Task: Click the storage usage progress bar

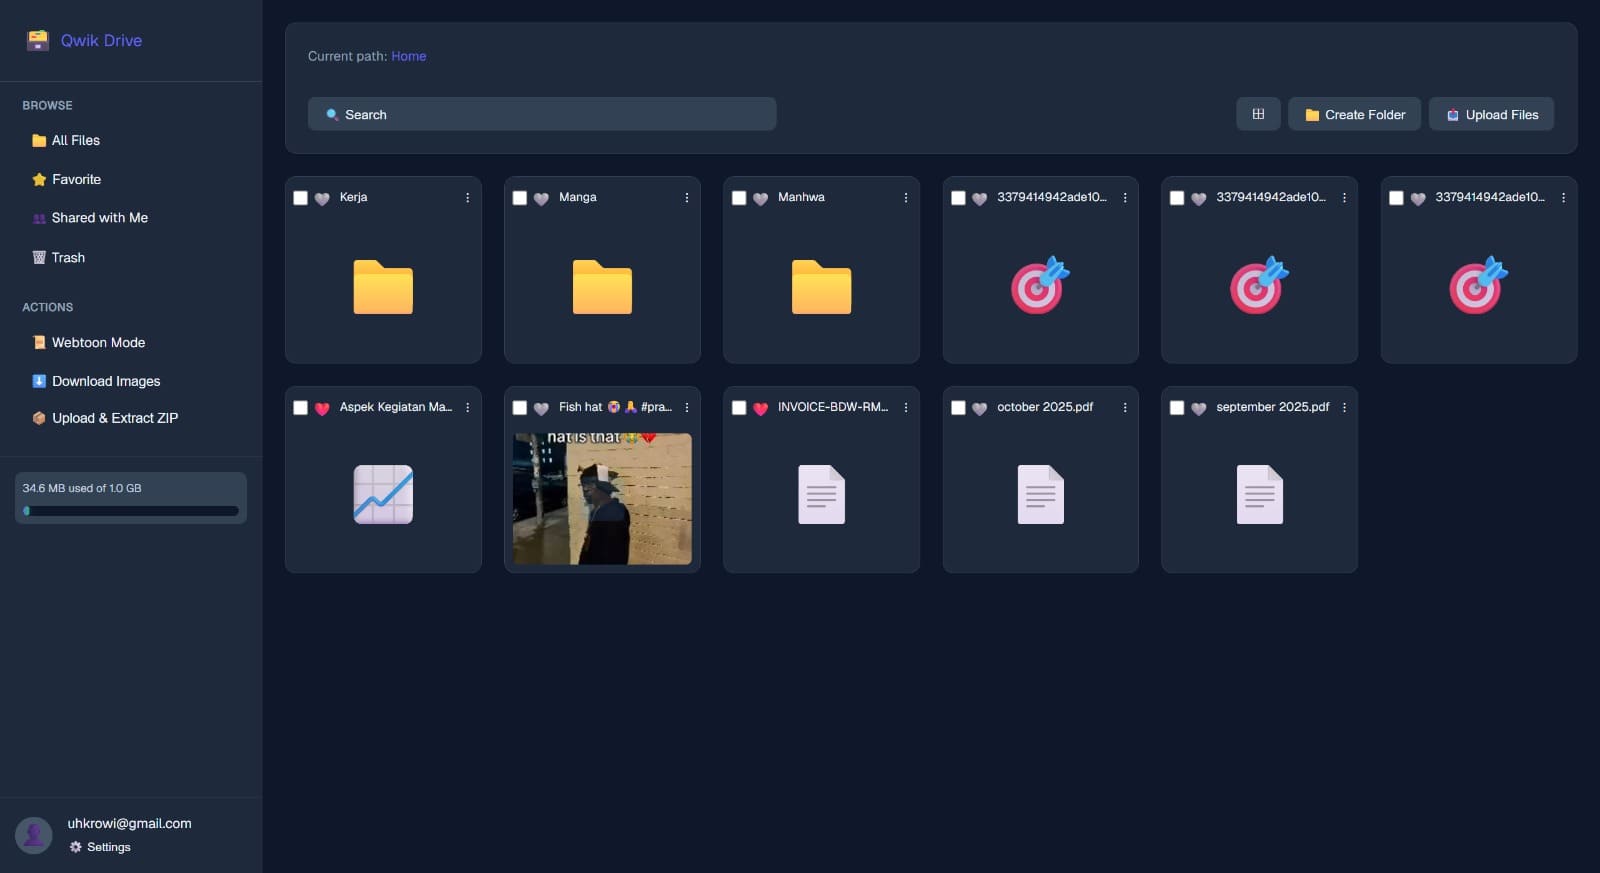Action: 131,511
